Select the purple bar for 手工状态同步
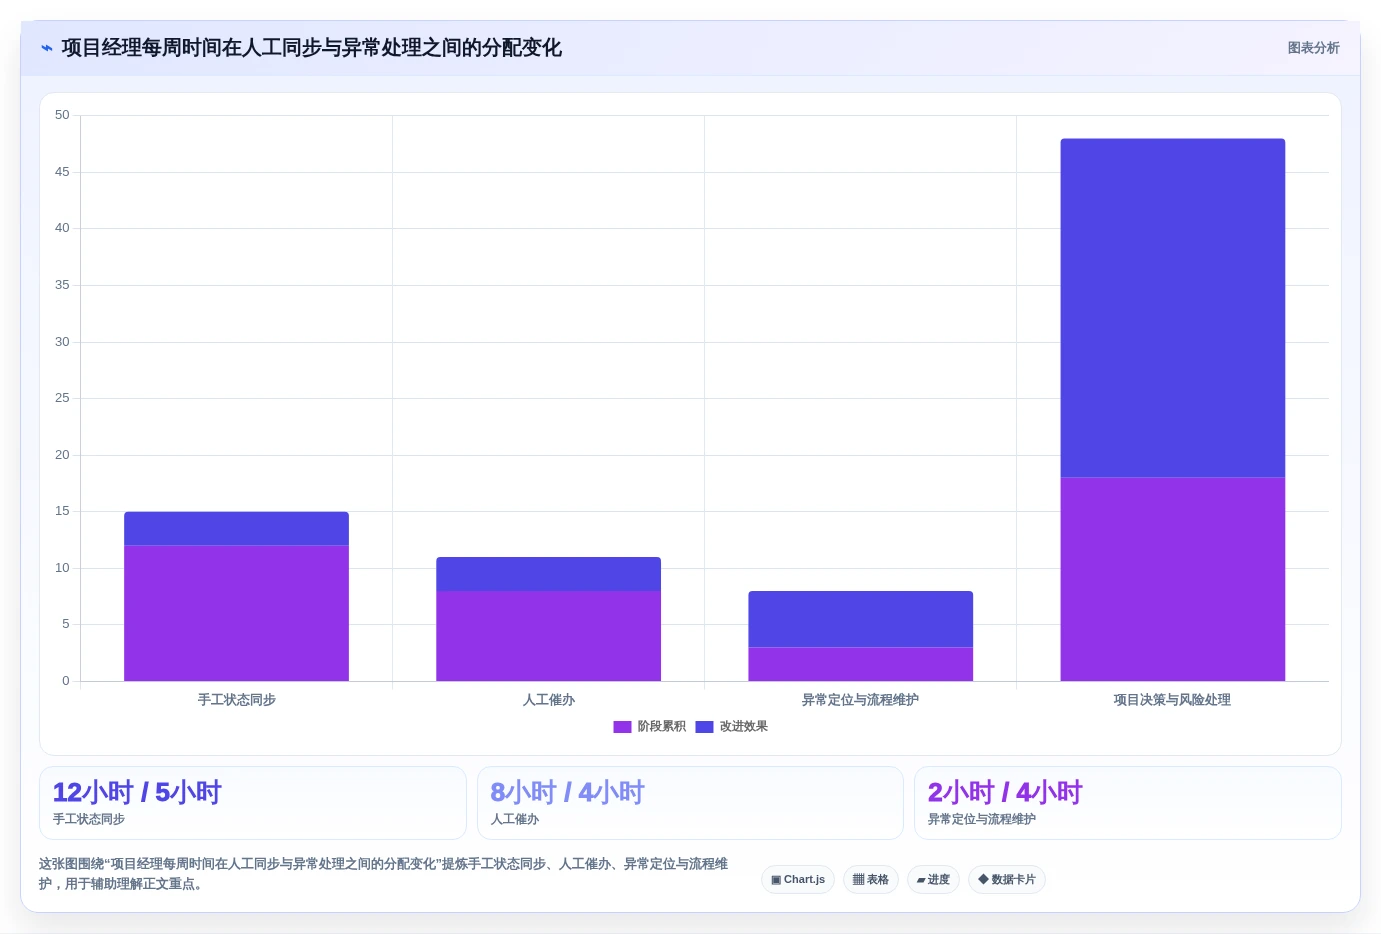 point(236,613)
